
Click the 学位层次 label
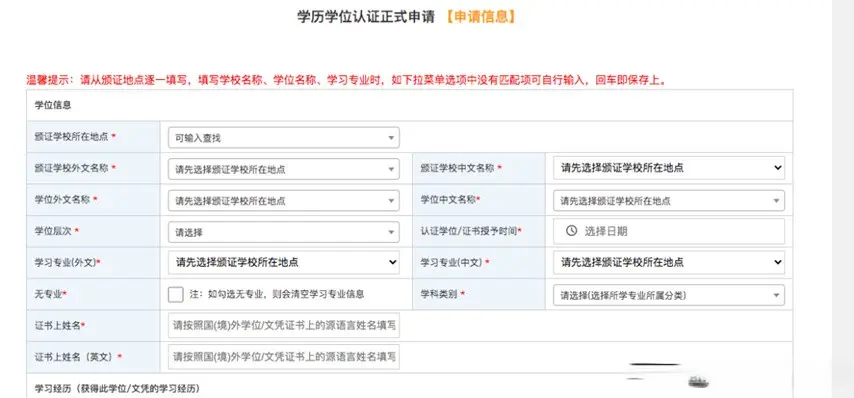click(x=57, y=231)
